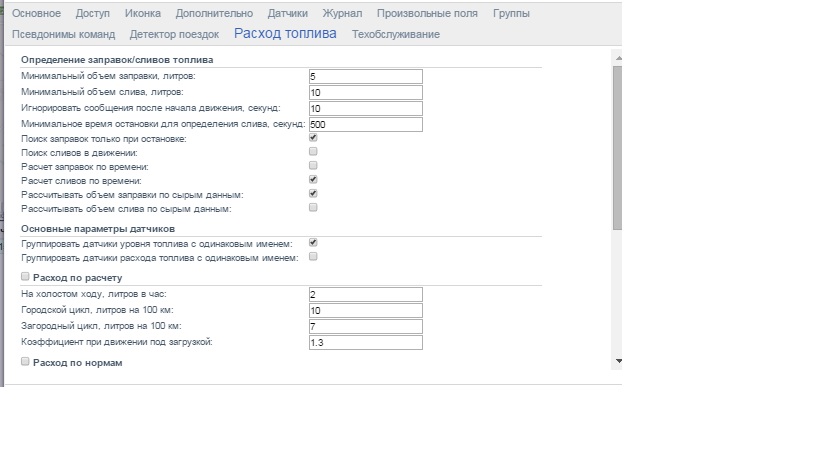Click the scrollbar down arrow

[617, 361]
